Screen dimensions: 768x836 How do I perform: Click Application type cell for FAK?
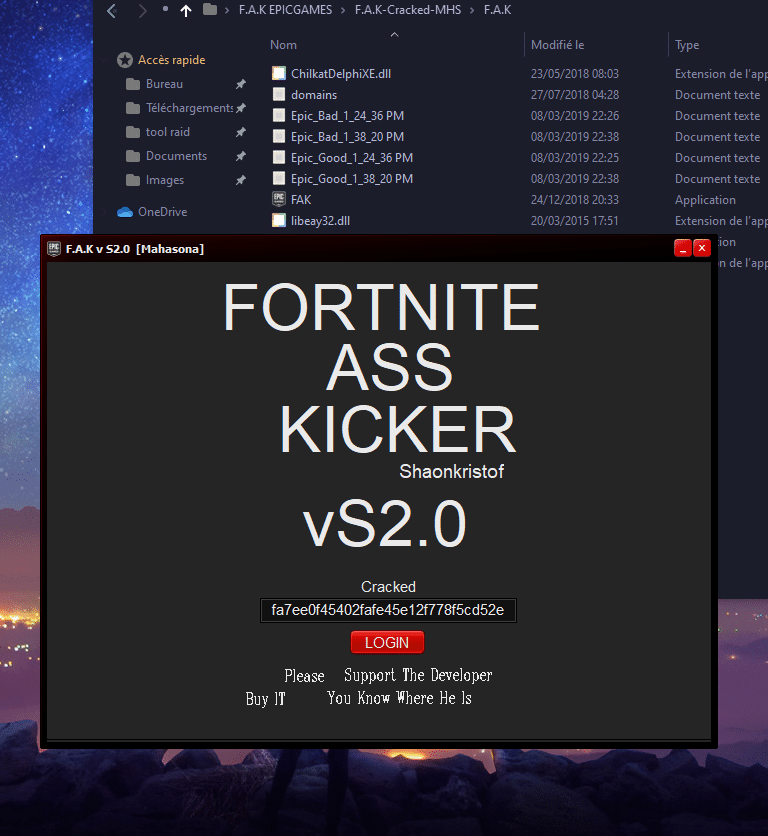point(705,200)
